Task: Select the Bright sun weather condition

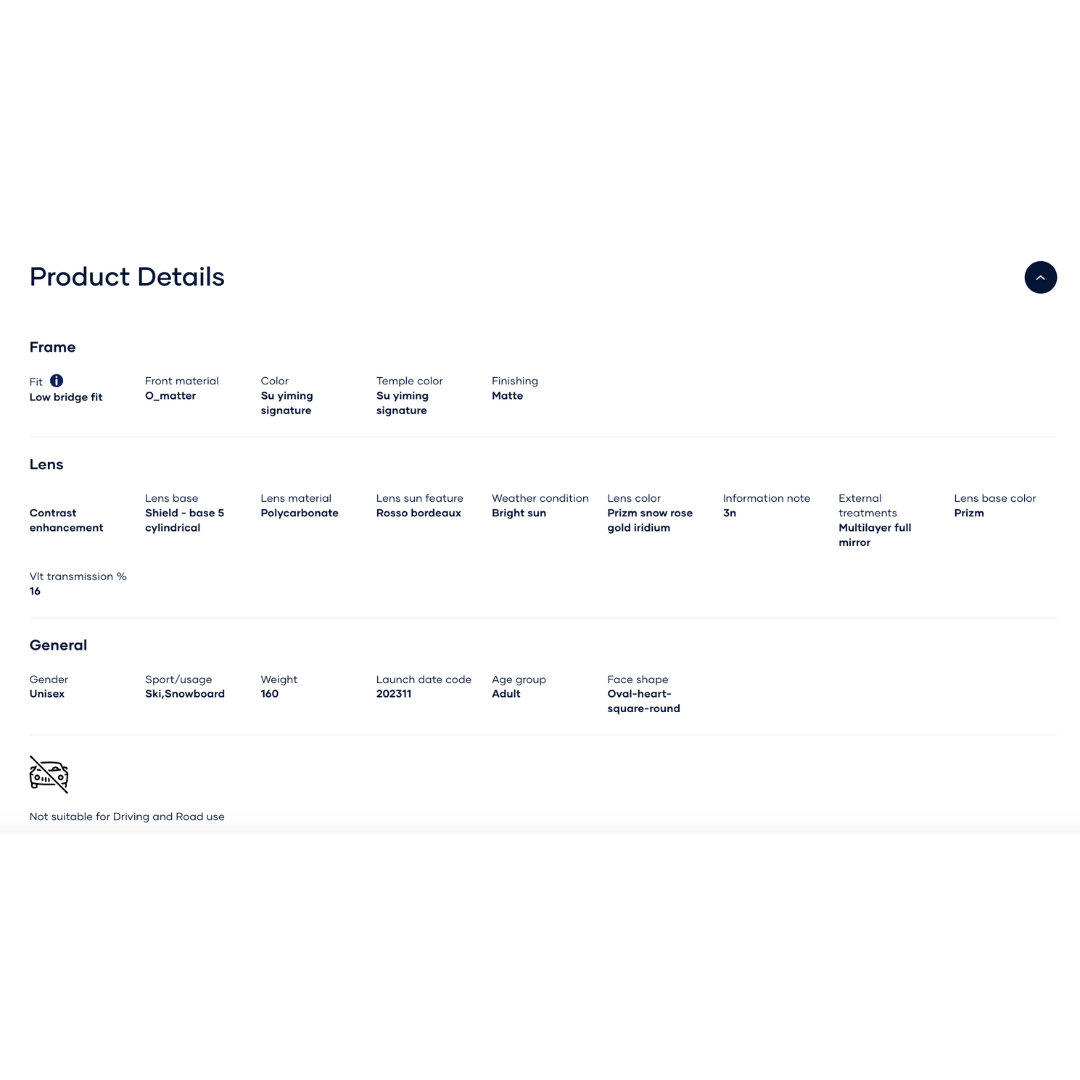Action: pyautogui.click(x=518, y=513)
